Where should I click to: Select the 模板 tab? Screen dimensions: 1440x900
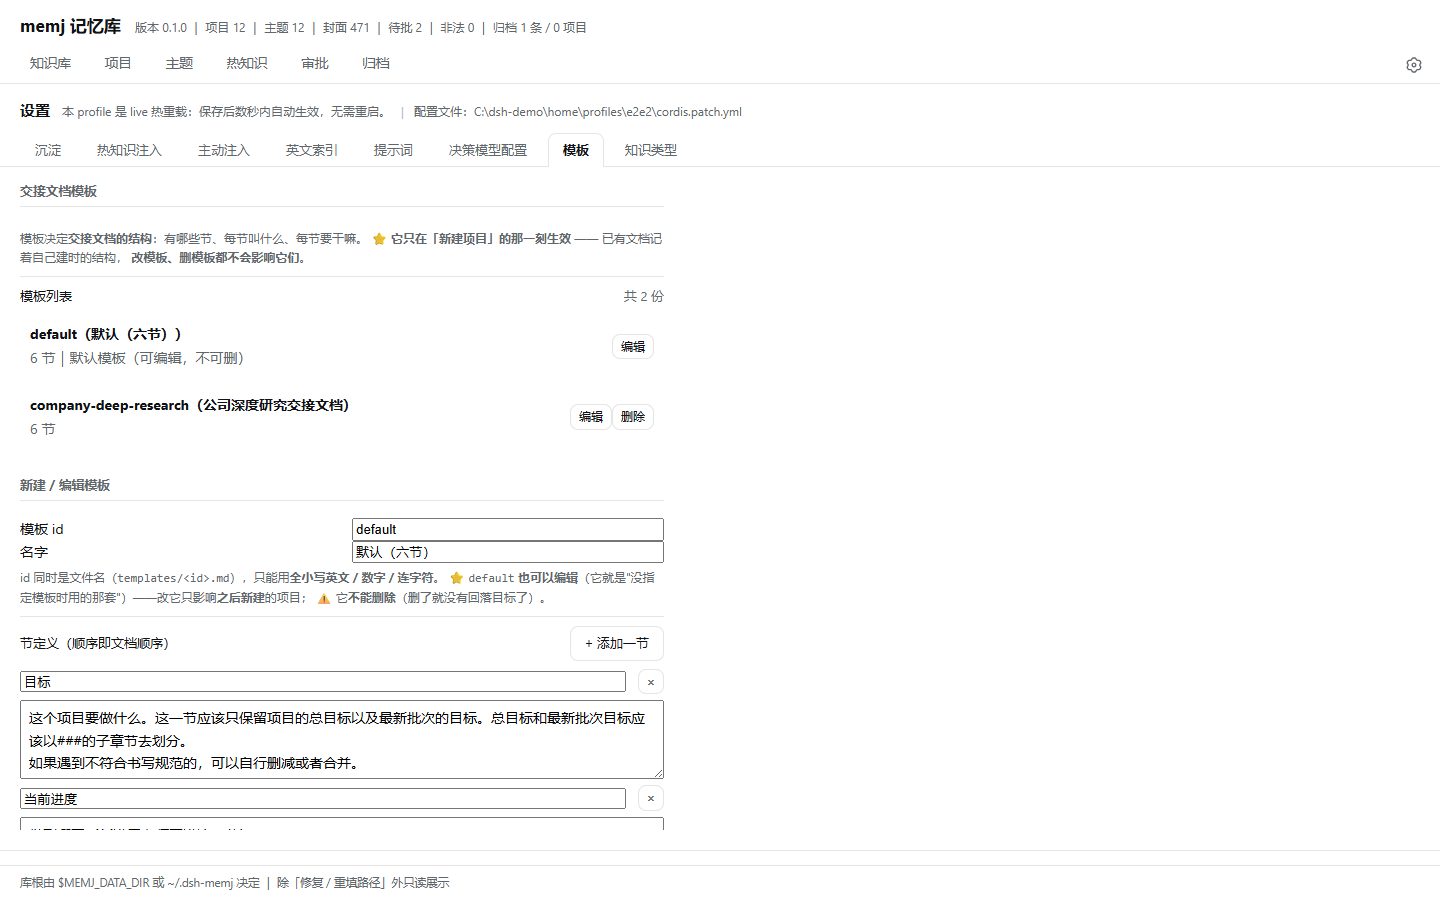576,150
